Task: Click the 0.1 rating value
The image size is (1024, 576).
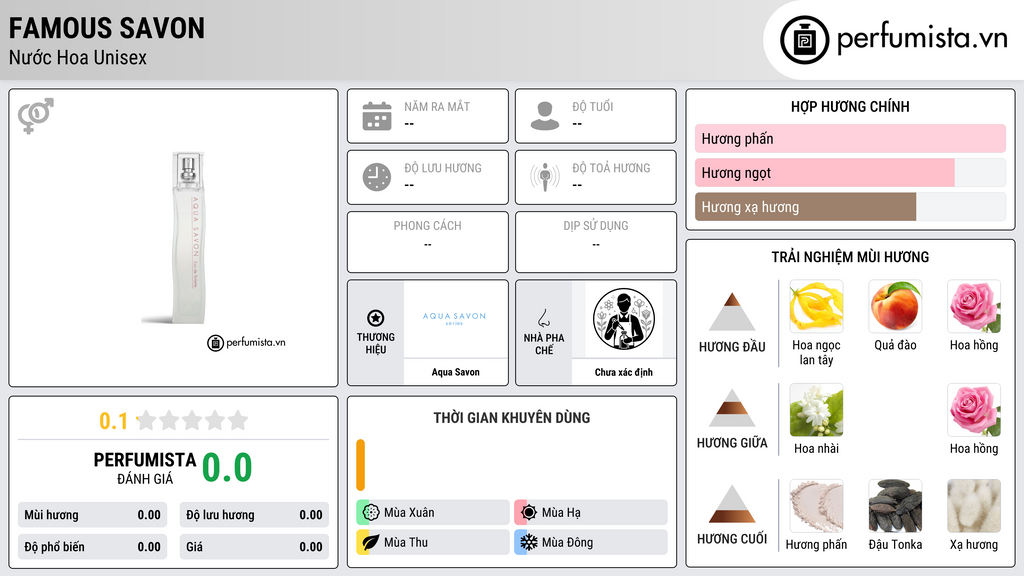Action: [x=113, y=421]
